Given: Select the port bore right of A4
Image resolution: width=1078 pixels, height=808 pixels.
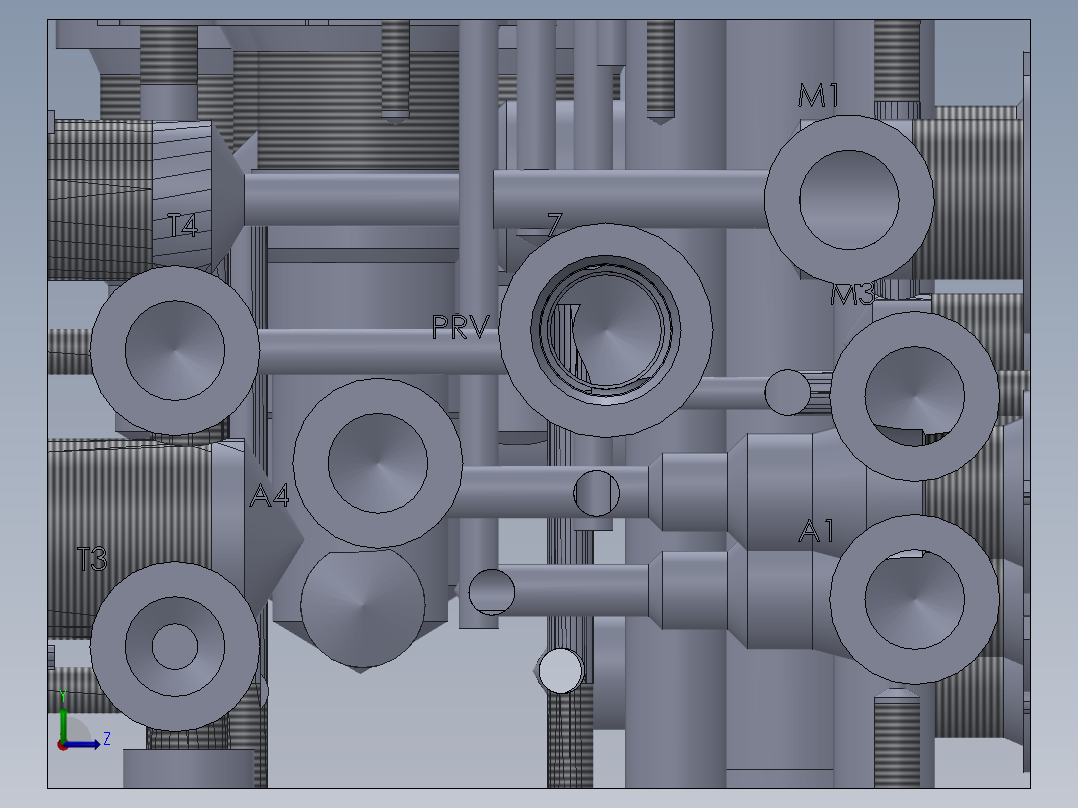Looking at the screenshot, I should (x=377, y=463).
